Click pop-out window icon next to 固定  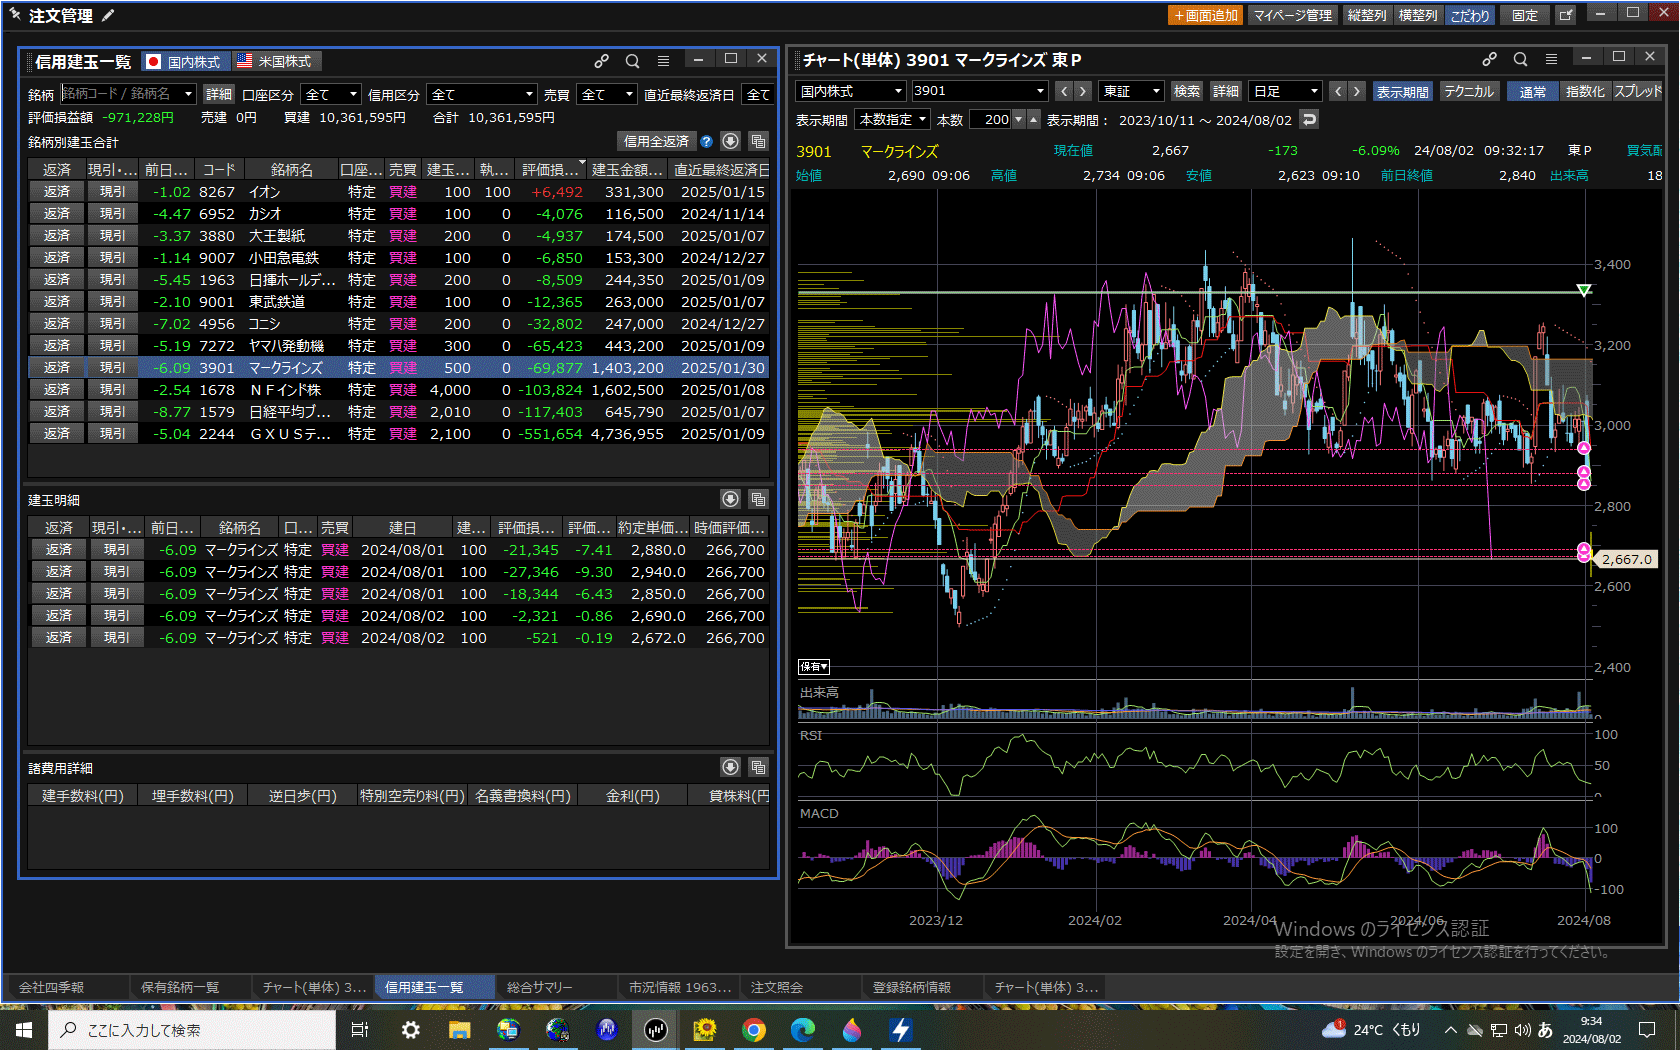pos(1566,15)
